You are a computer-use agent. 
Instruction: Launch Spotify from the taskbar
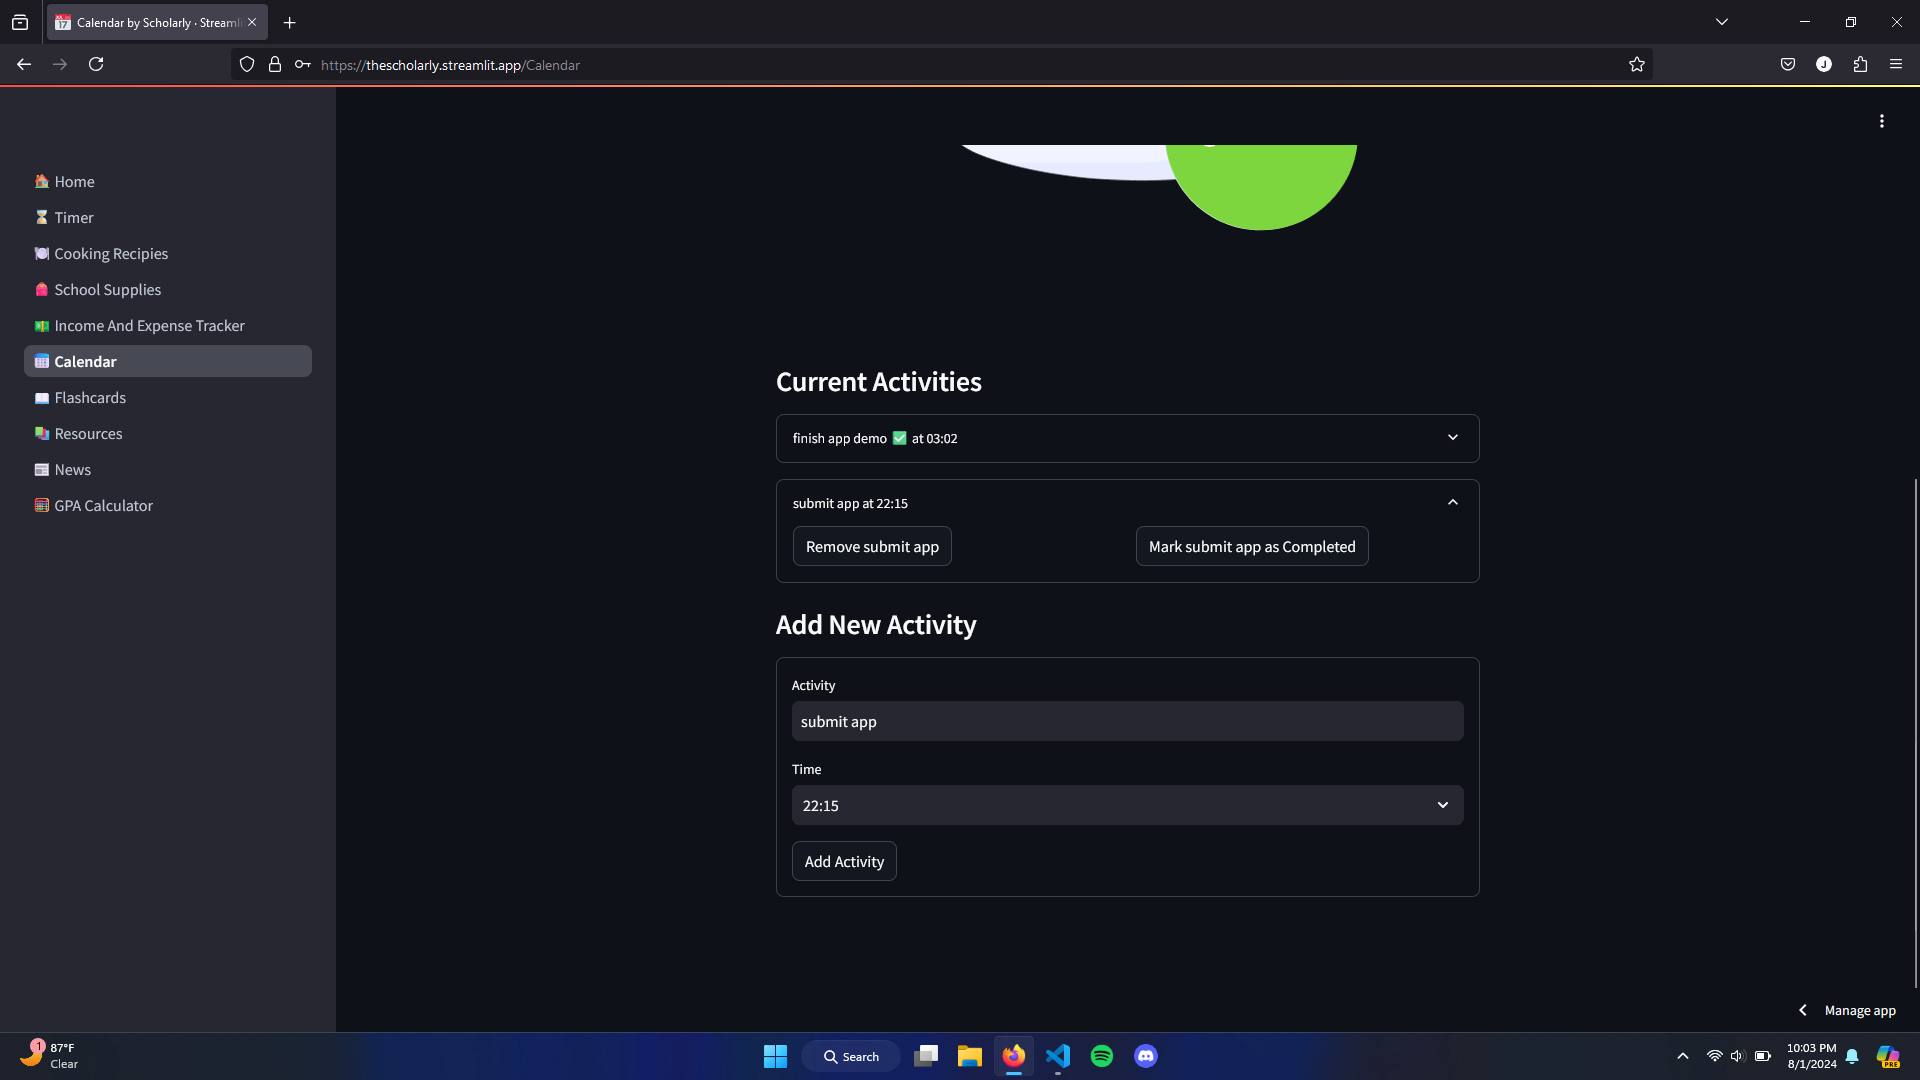pos(1101,1056)
